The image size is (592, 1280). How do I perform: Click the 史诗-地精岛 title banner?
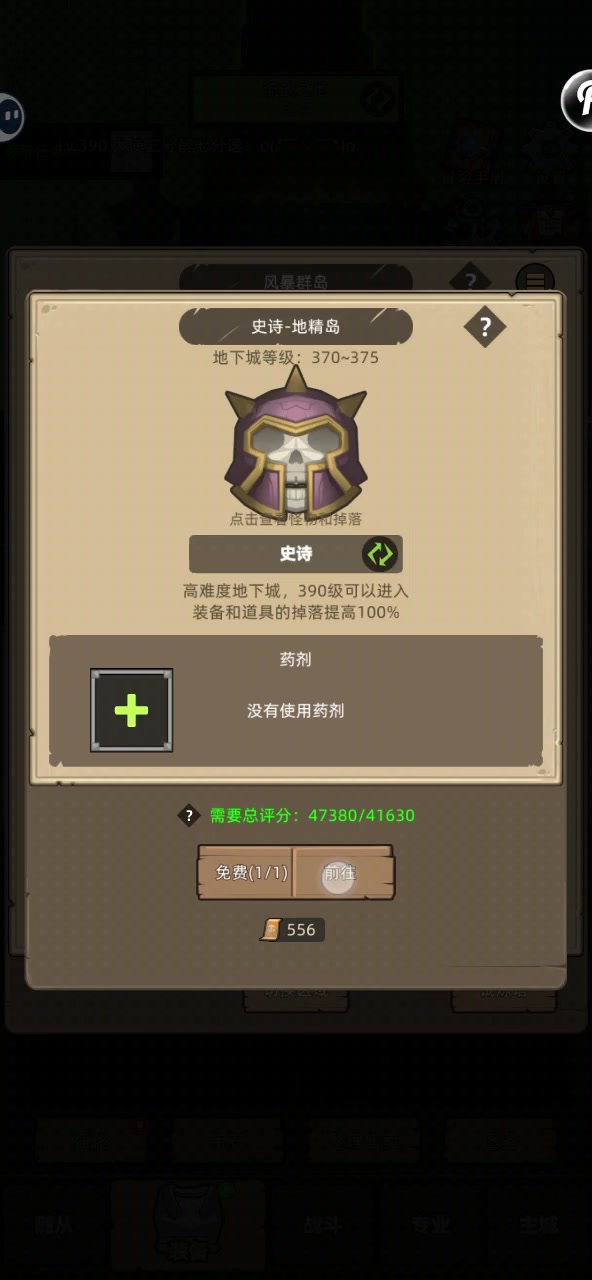[x=296, y=327]
